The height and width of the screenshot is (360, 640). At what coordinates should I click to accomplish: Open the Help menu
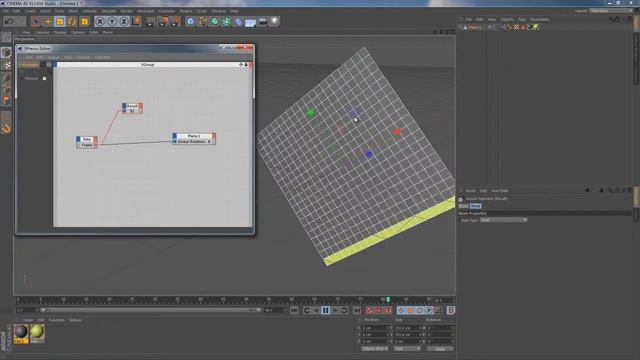(x=234, y=11)
